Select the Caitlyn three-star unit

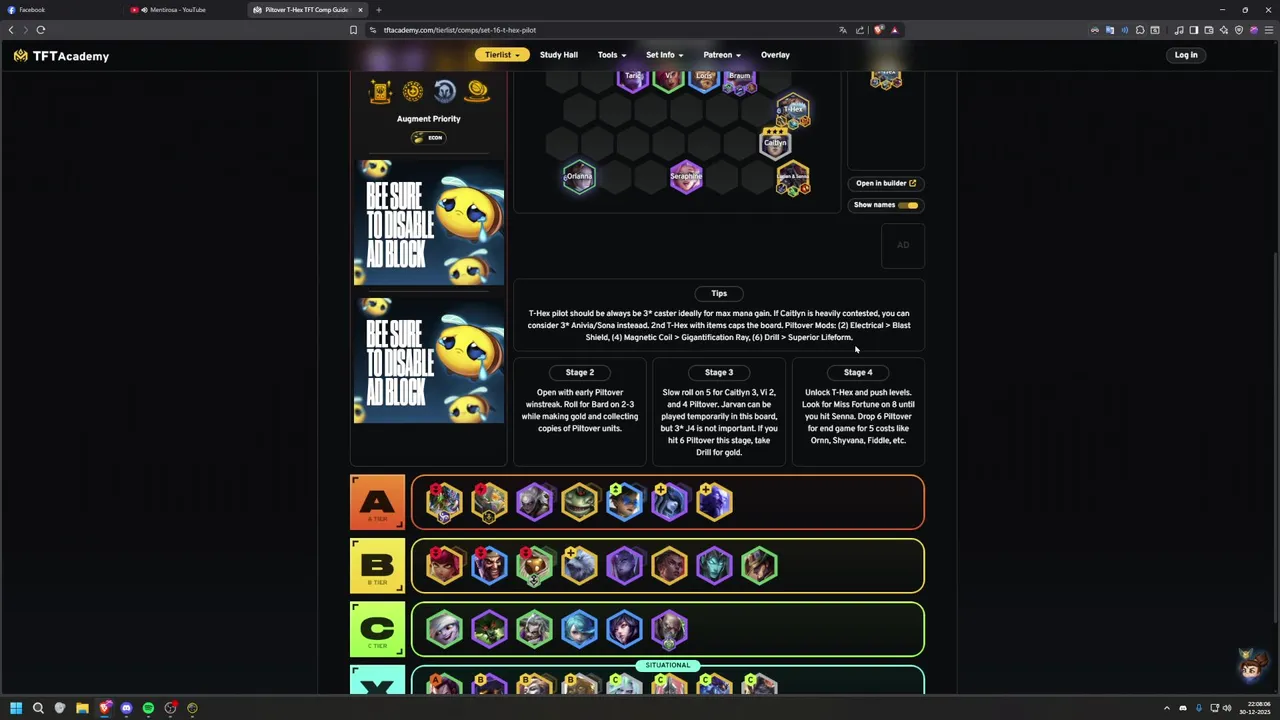coord(775,143)
